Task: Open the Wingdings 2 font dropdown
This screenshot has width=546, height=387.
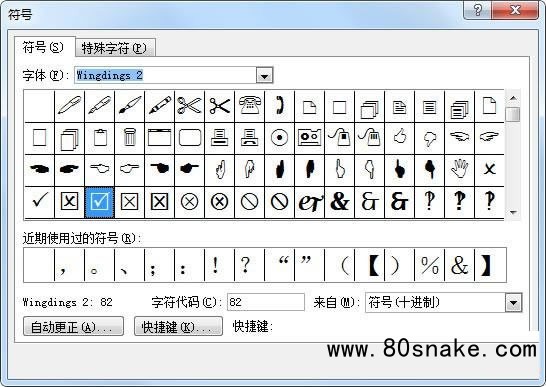Action: pos(264,75)
